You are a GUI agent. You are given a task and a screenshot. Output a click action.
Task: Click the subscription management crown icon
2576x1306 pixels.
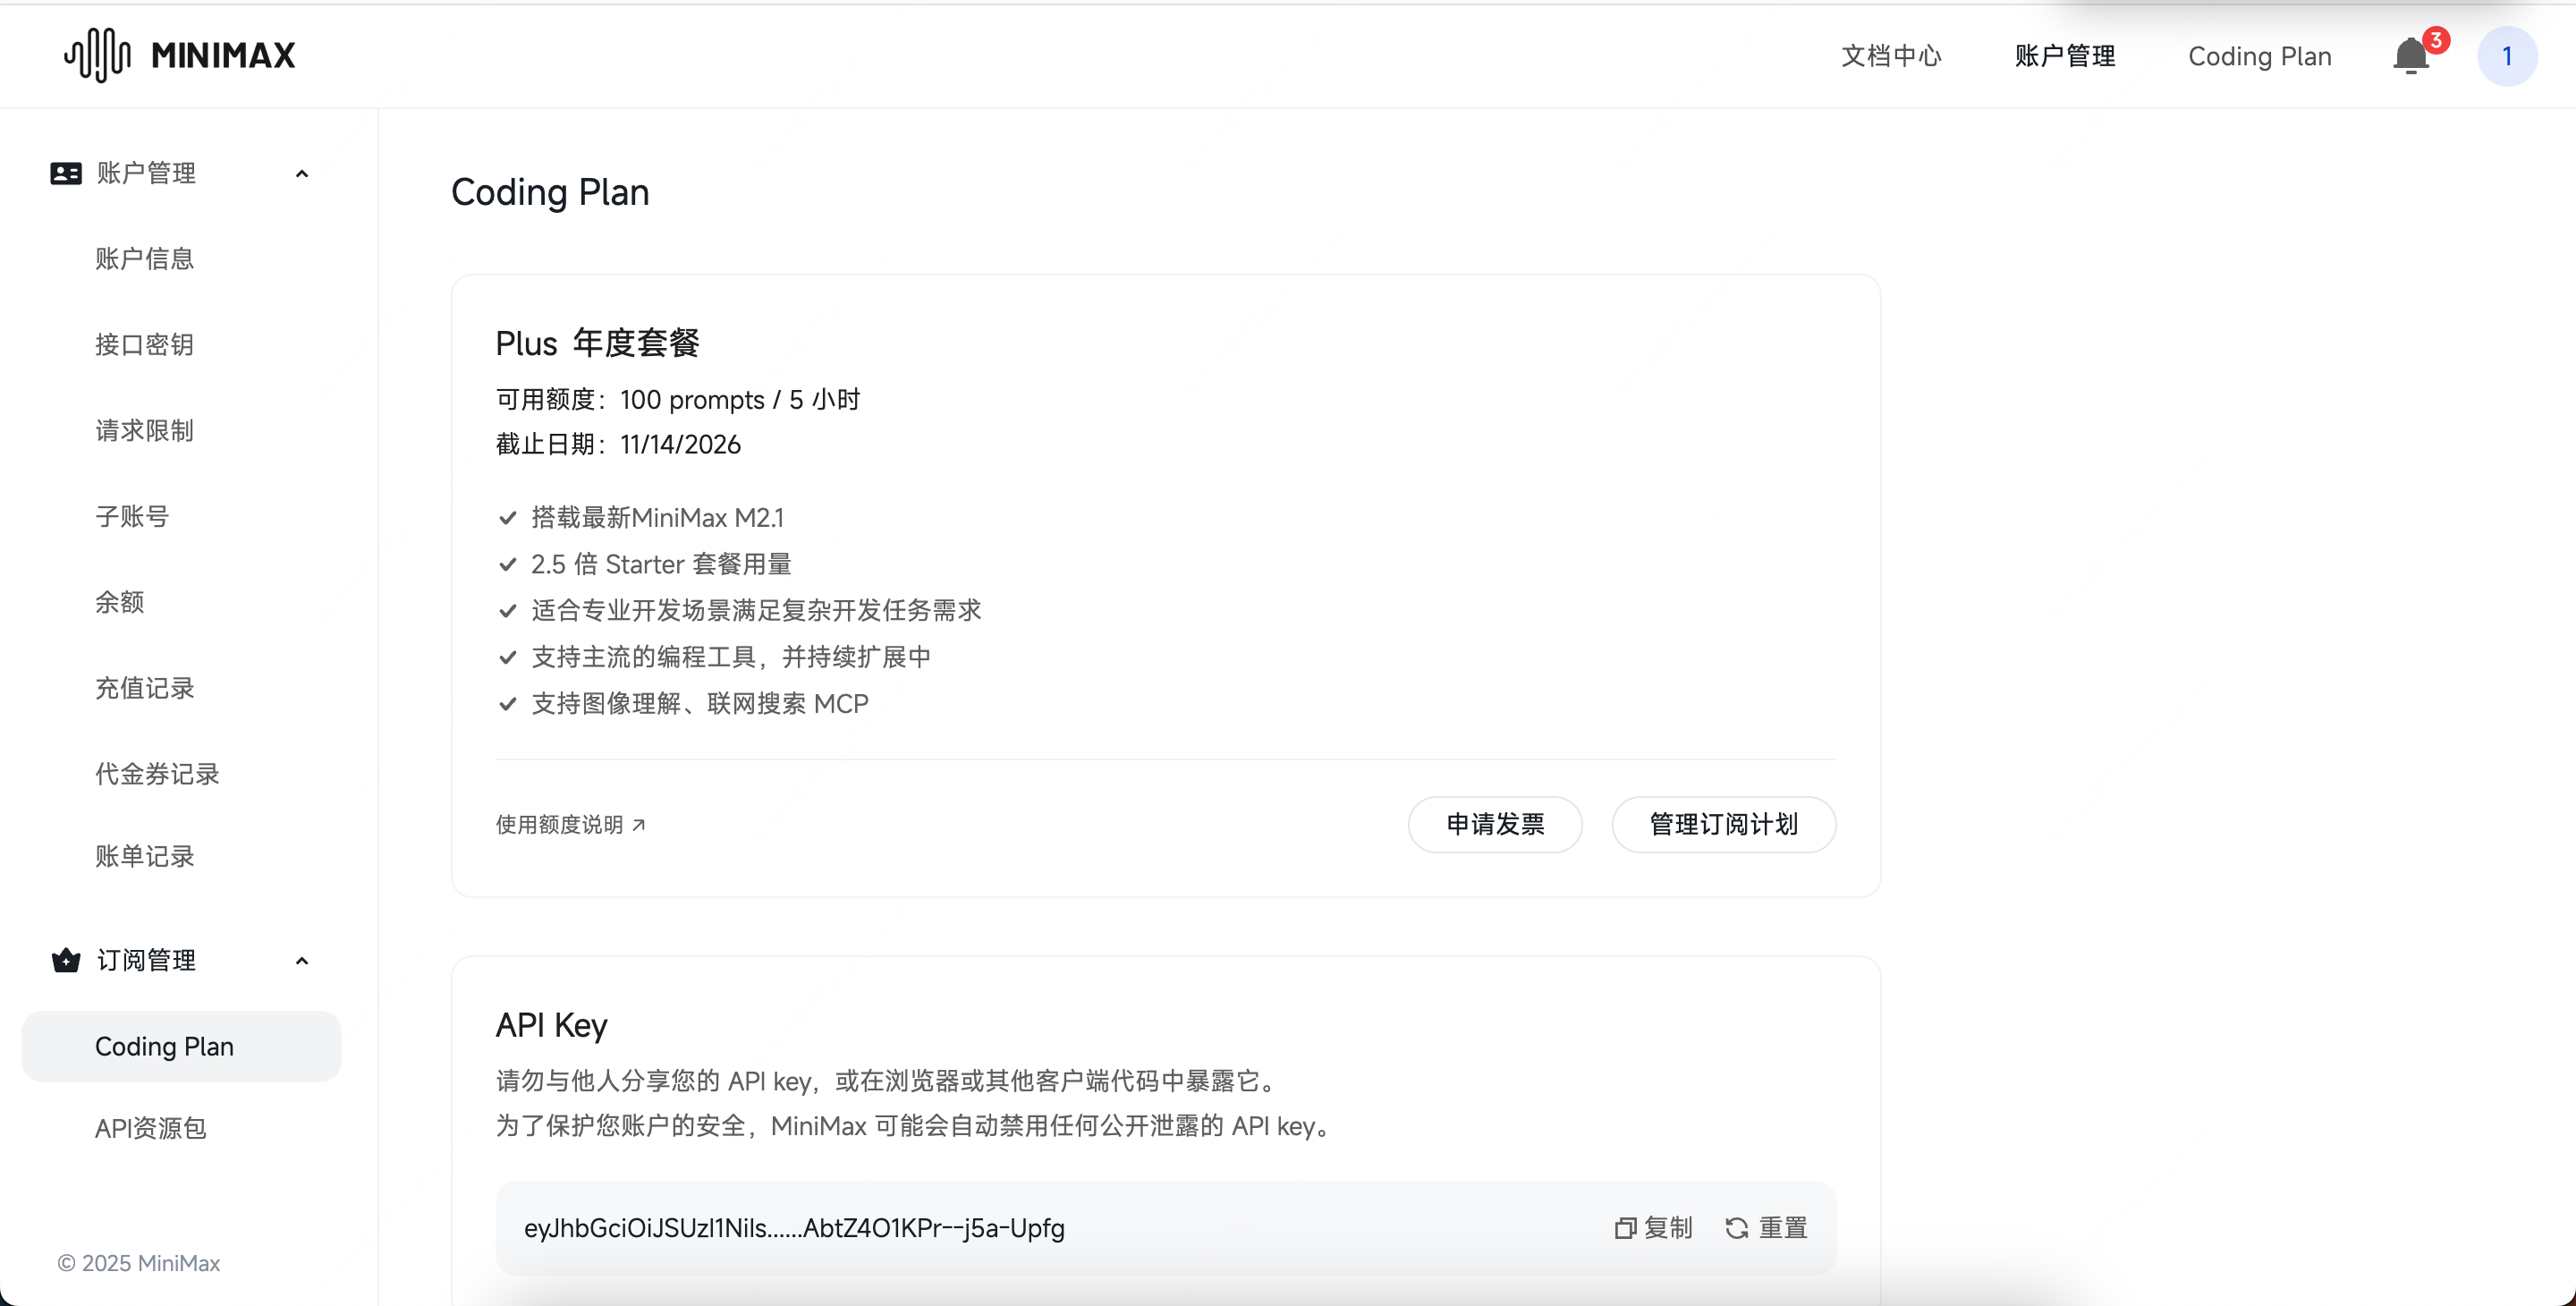(x=66, y=960)
